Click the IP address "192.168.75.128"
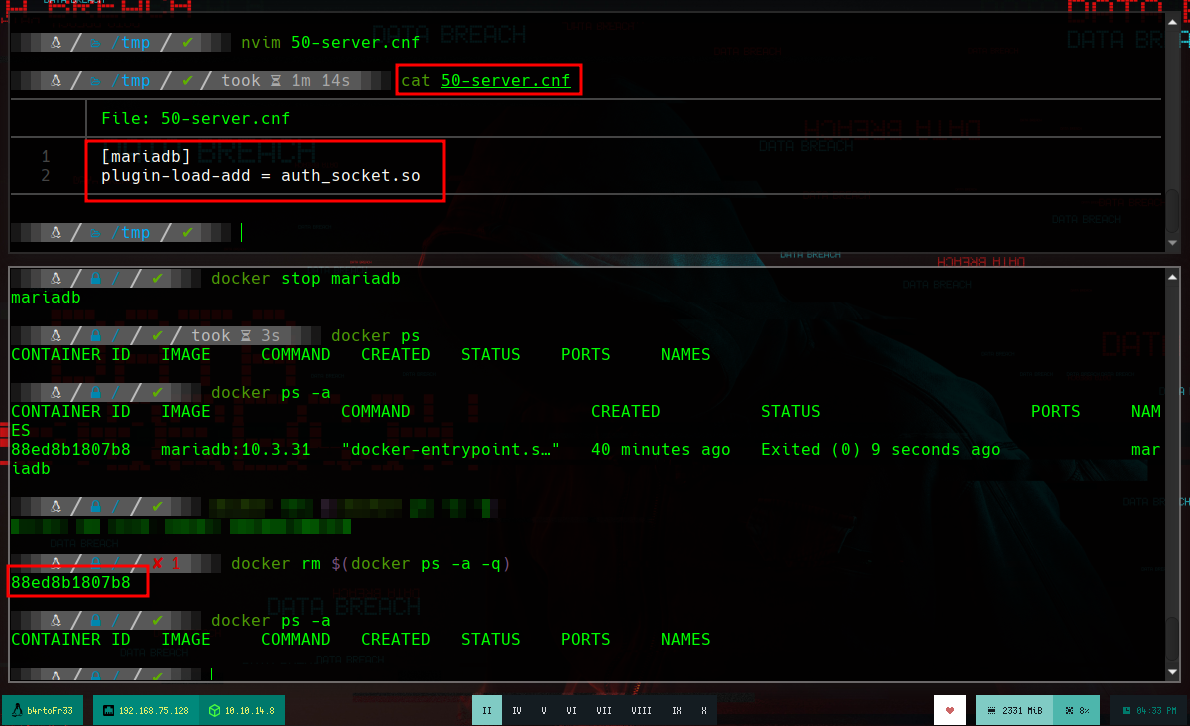This screenshot has height=726, width=1190. click(x=153, y=711)
